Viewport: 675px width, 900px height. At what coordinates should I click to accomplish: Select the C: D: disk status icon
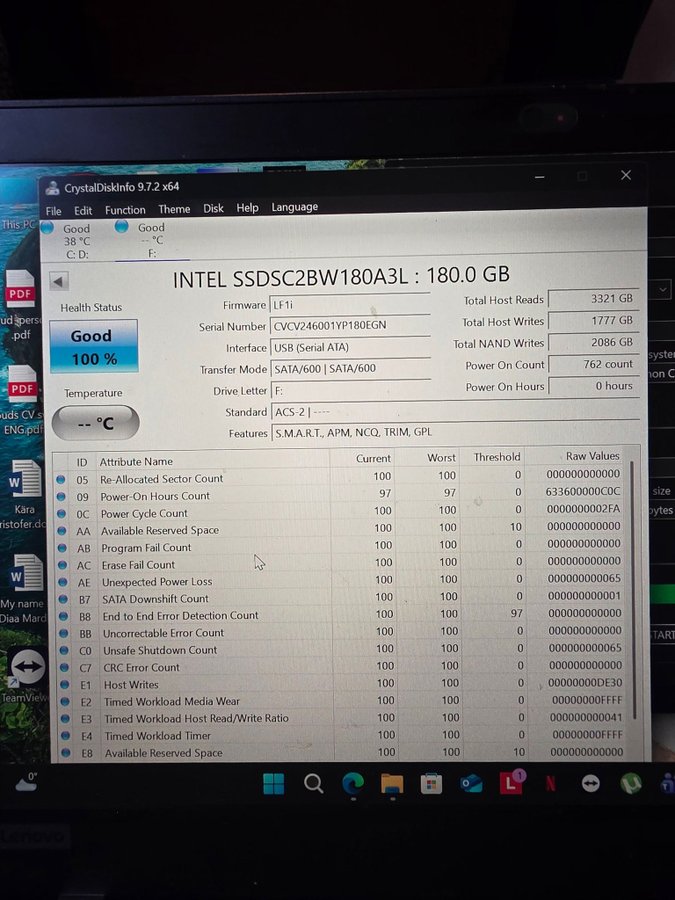click(47, 227)
